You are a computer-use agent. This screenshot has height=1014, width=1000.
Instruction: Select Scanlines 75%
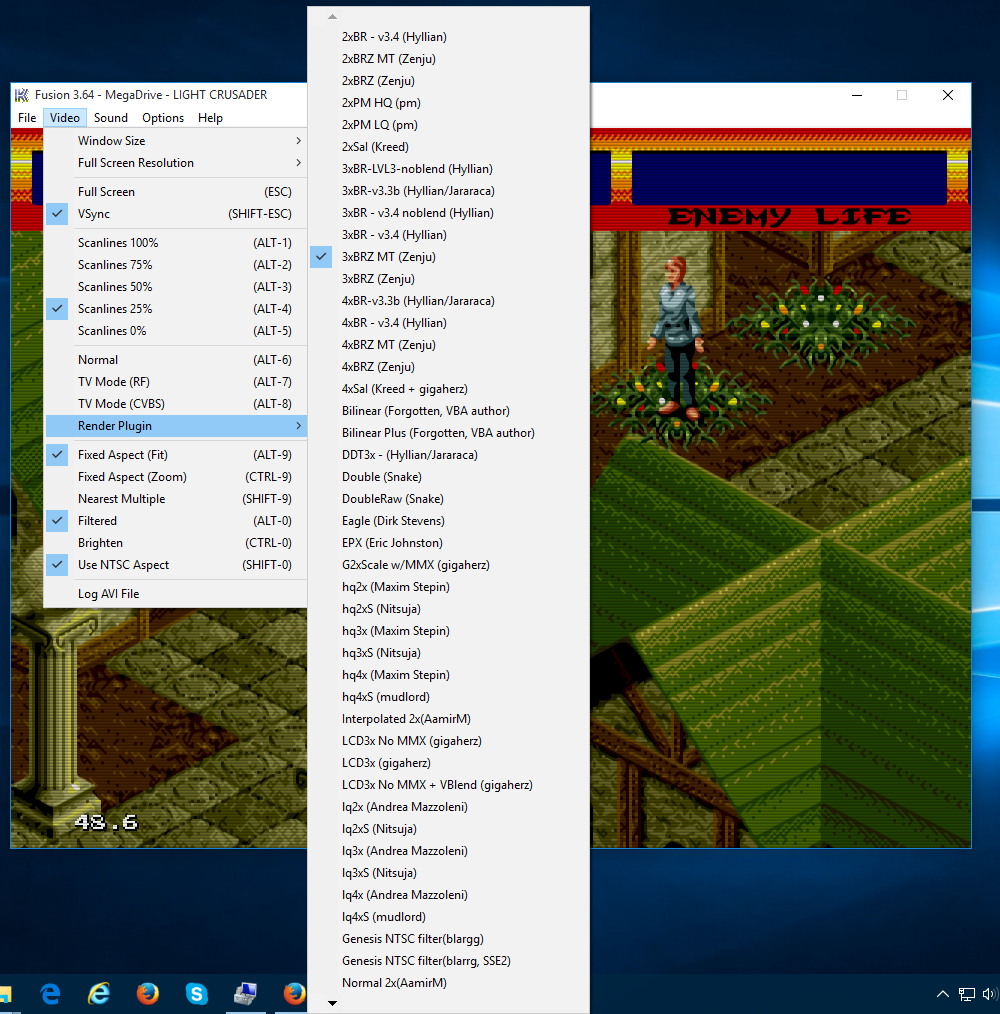(x=175, y=265)
